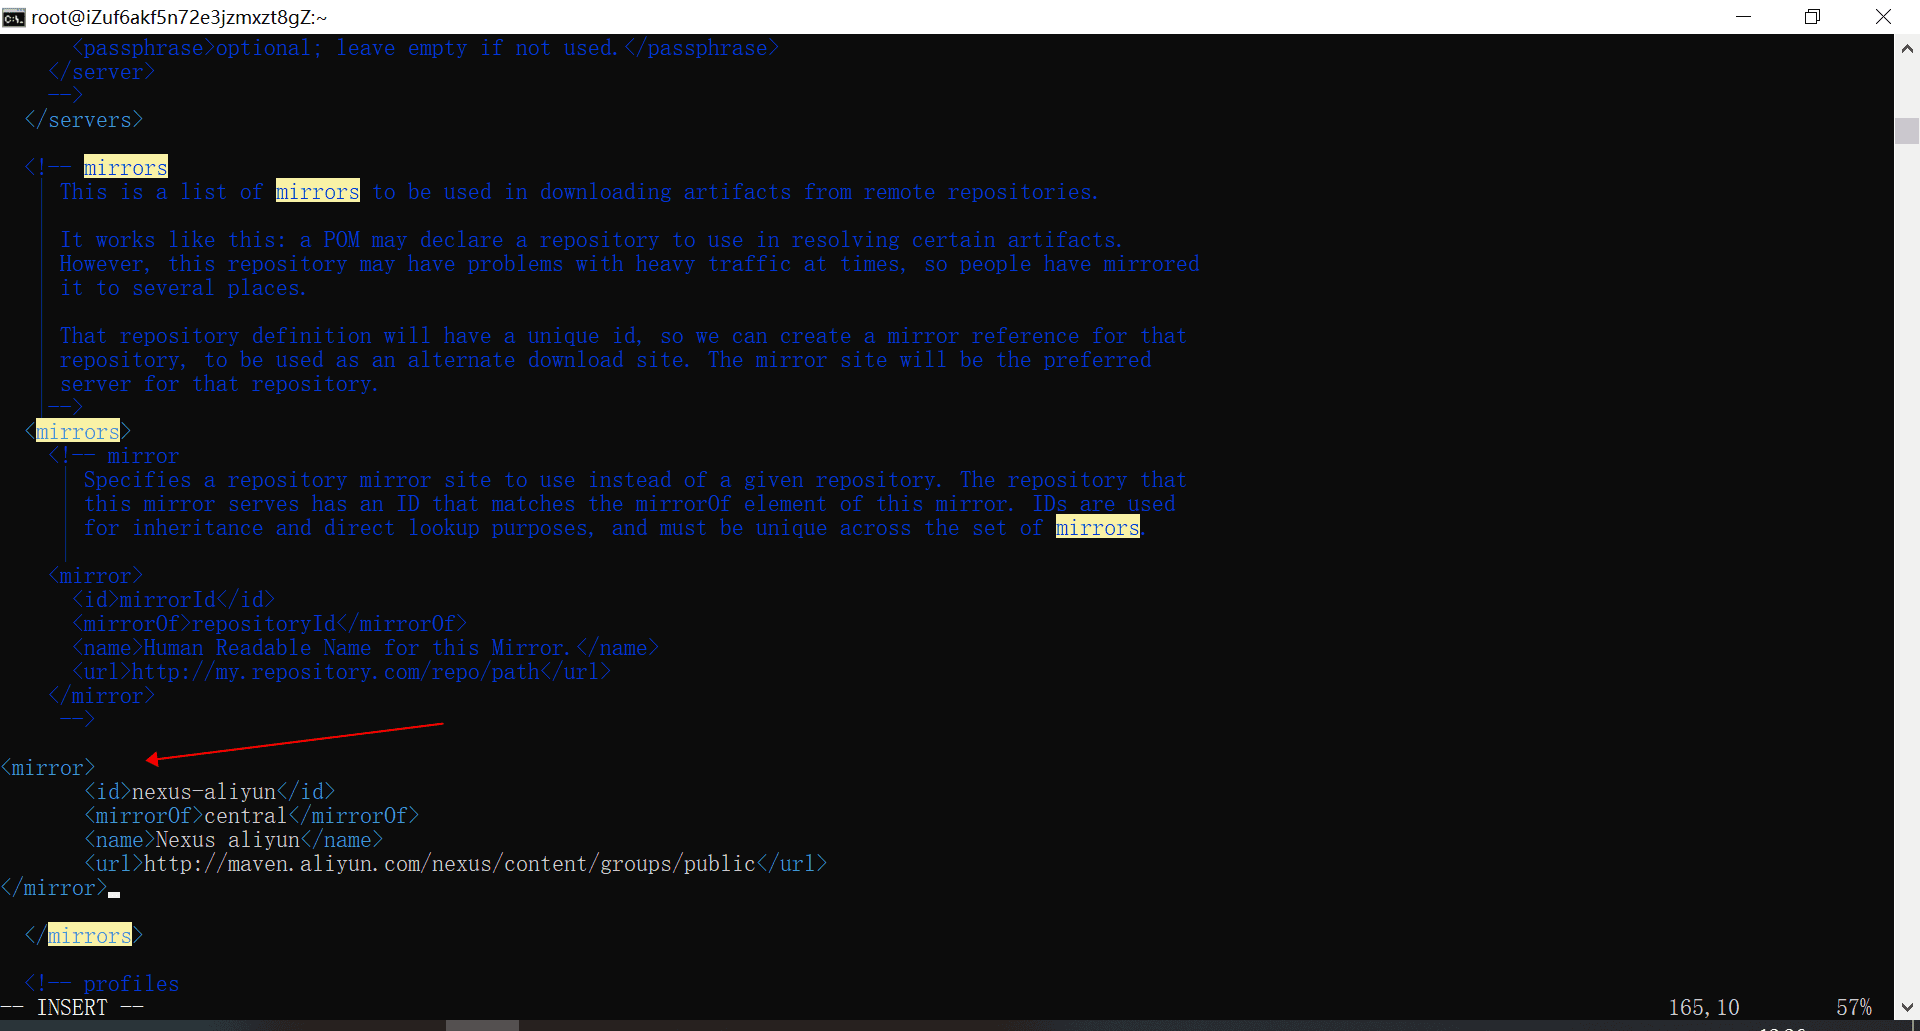Click the window title root@iZuf6akf5n72e3jzmxzt8gZ:~
1920x1031 pixels.
coord(179,17)
